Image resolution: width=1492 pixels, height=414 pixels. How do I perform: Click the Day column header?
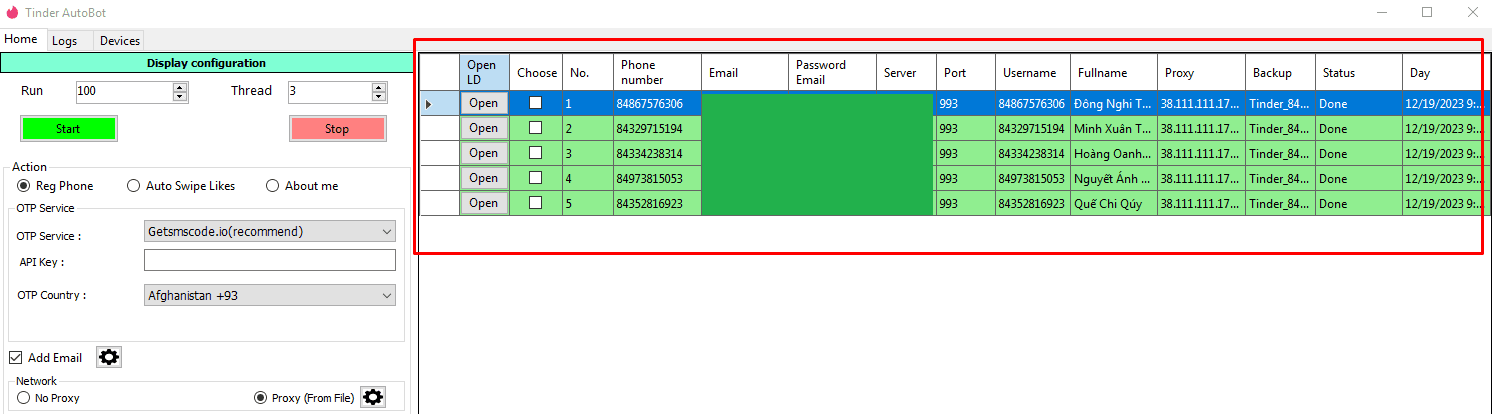tap(1442, 72)
